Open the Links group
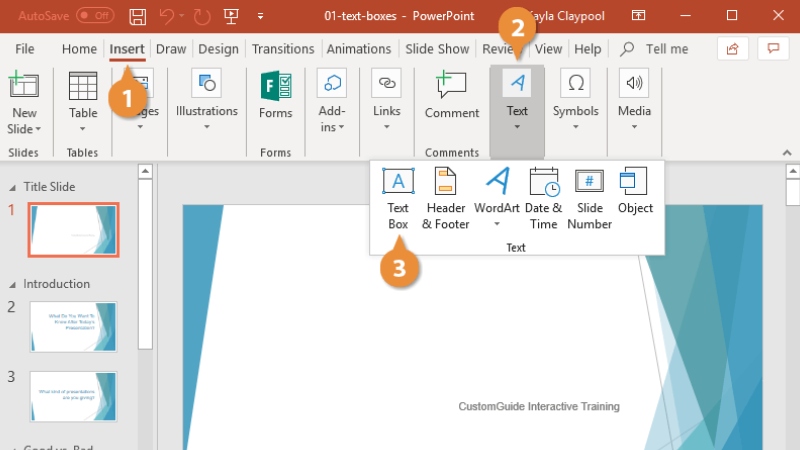The image size is (800, 450). pos(387,99)
